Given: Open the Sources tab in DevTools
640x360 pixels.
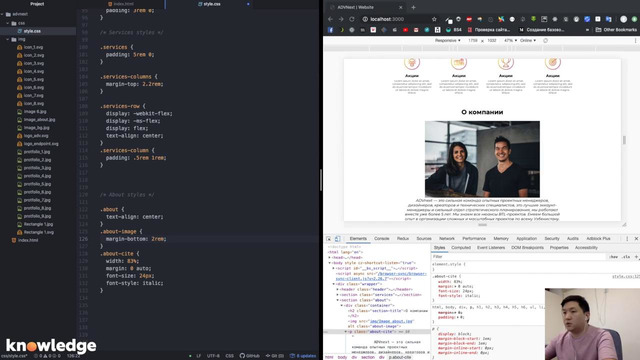Looking at the screenshot, I should [424, 239].
